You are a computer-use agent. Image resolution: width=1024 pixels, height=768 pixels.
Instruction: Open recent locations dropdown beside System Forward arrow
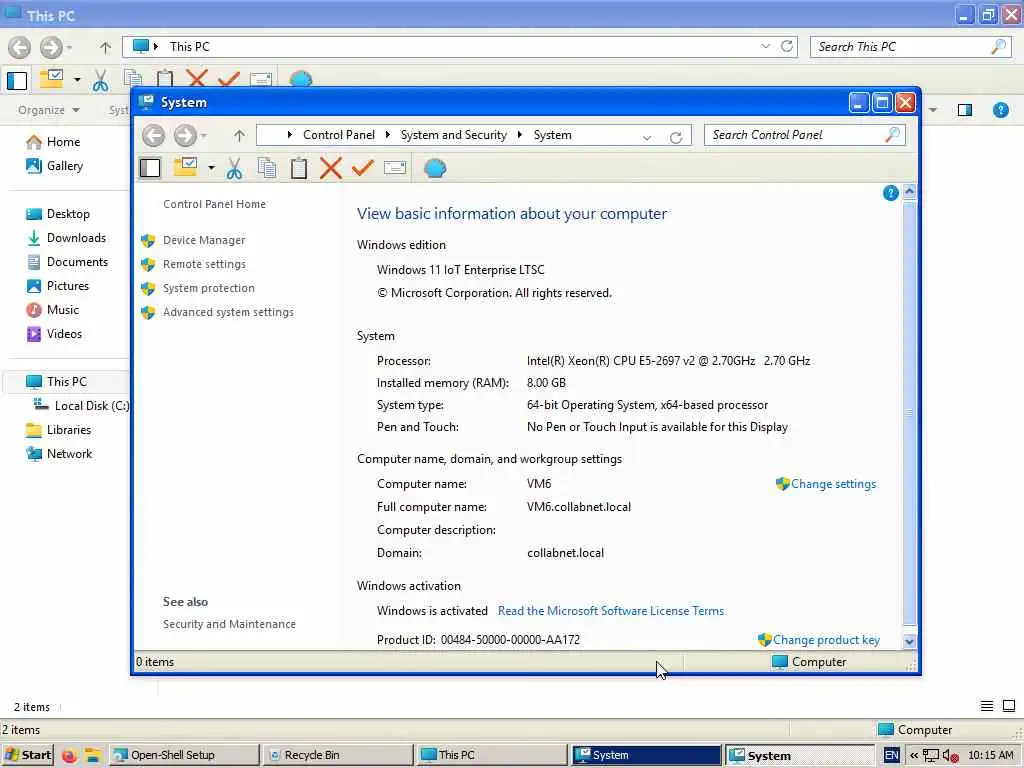[204, 136]
